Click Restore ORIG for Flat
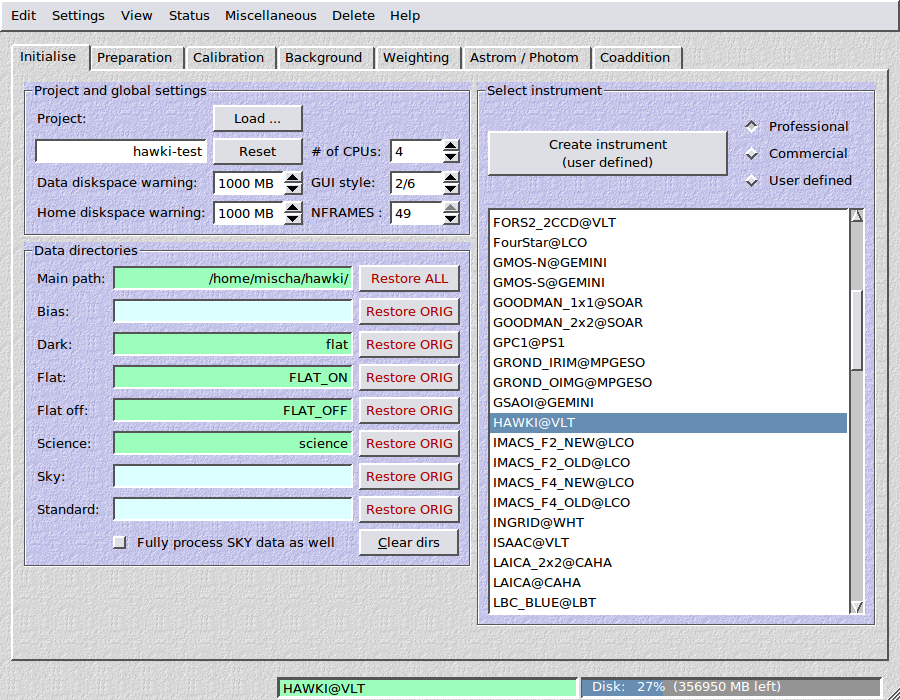 click(409, 378)
